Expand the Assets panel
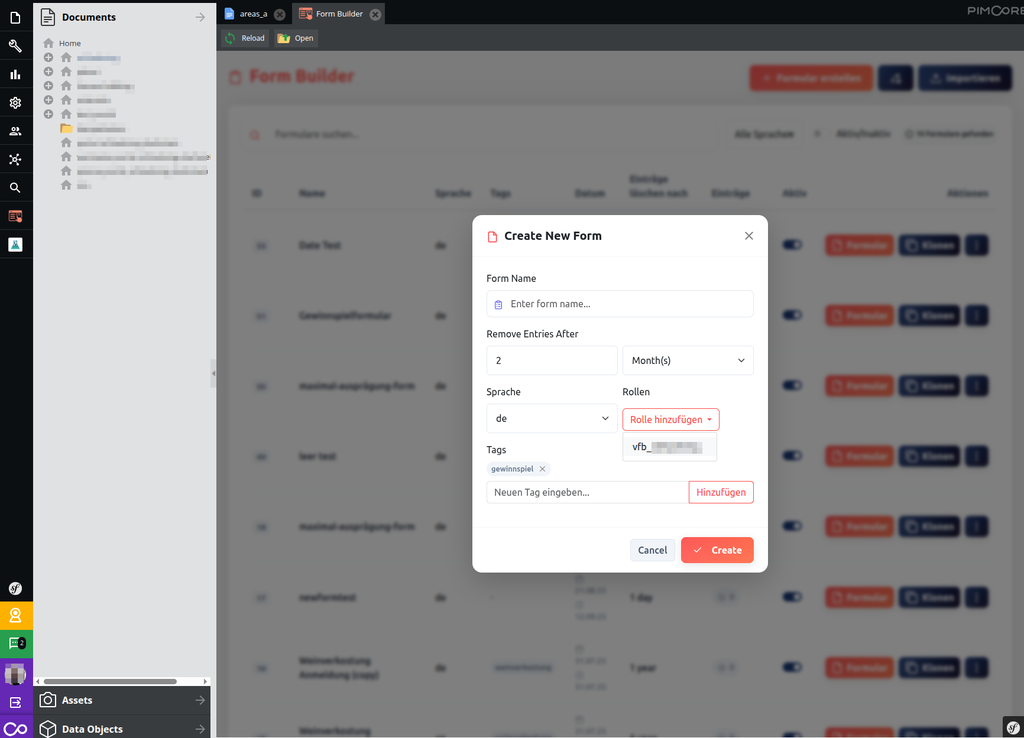Image resolution: width=1024 pixels, height=738 pixels. point(122,700)
